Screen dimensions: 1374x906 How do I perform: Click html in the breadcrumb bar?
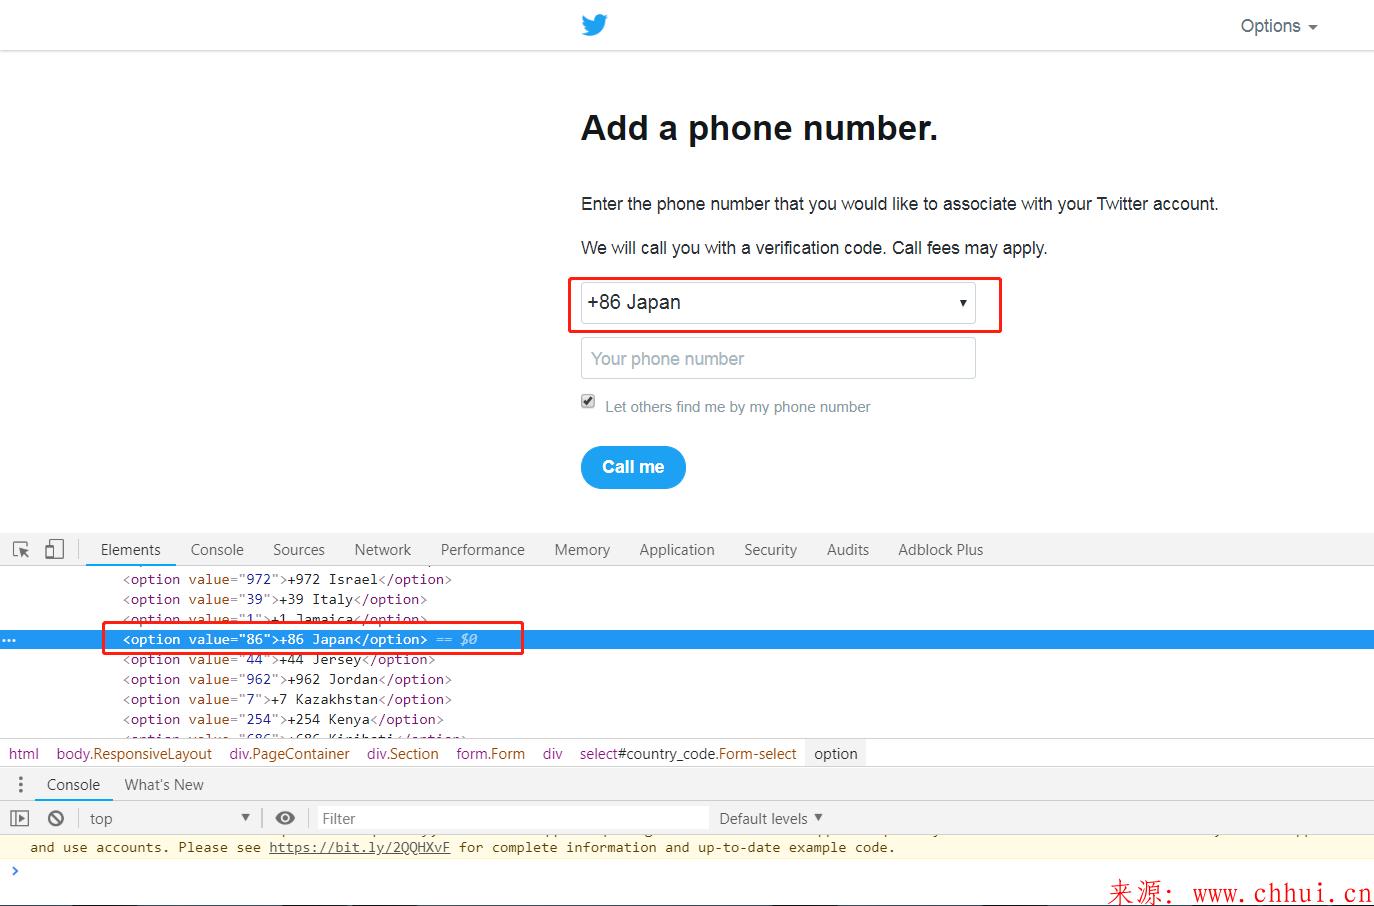coord(24,754)
